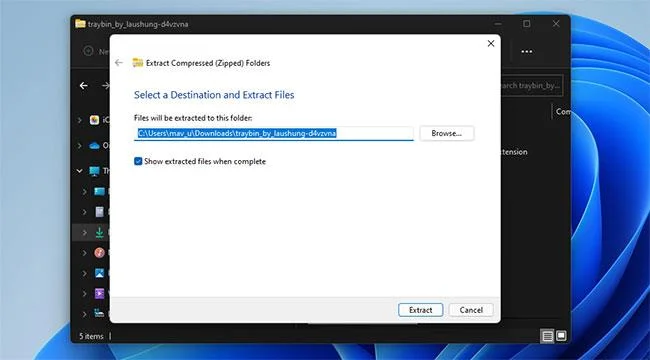Expand the OneDrive tree node

[80, 146]
